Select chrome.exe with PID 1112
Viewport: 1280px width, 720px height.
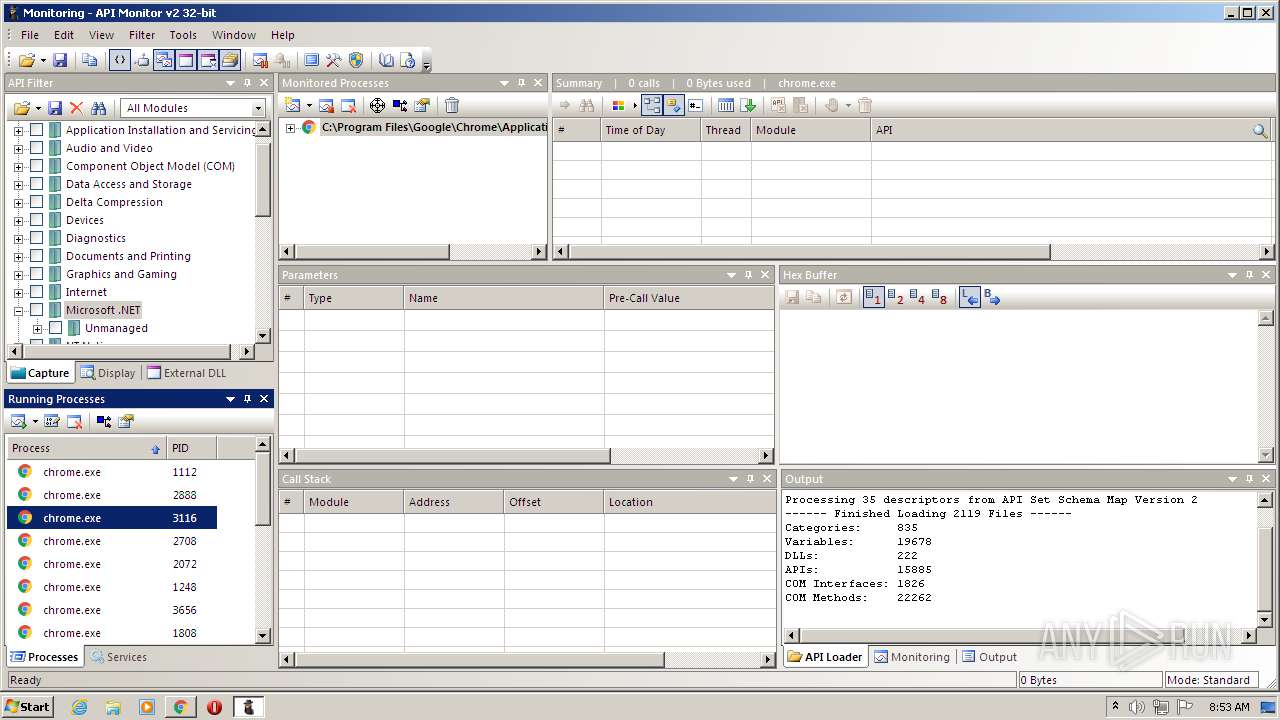click(x=112, y=472)
